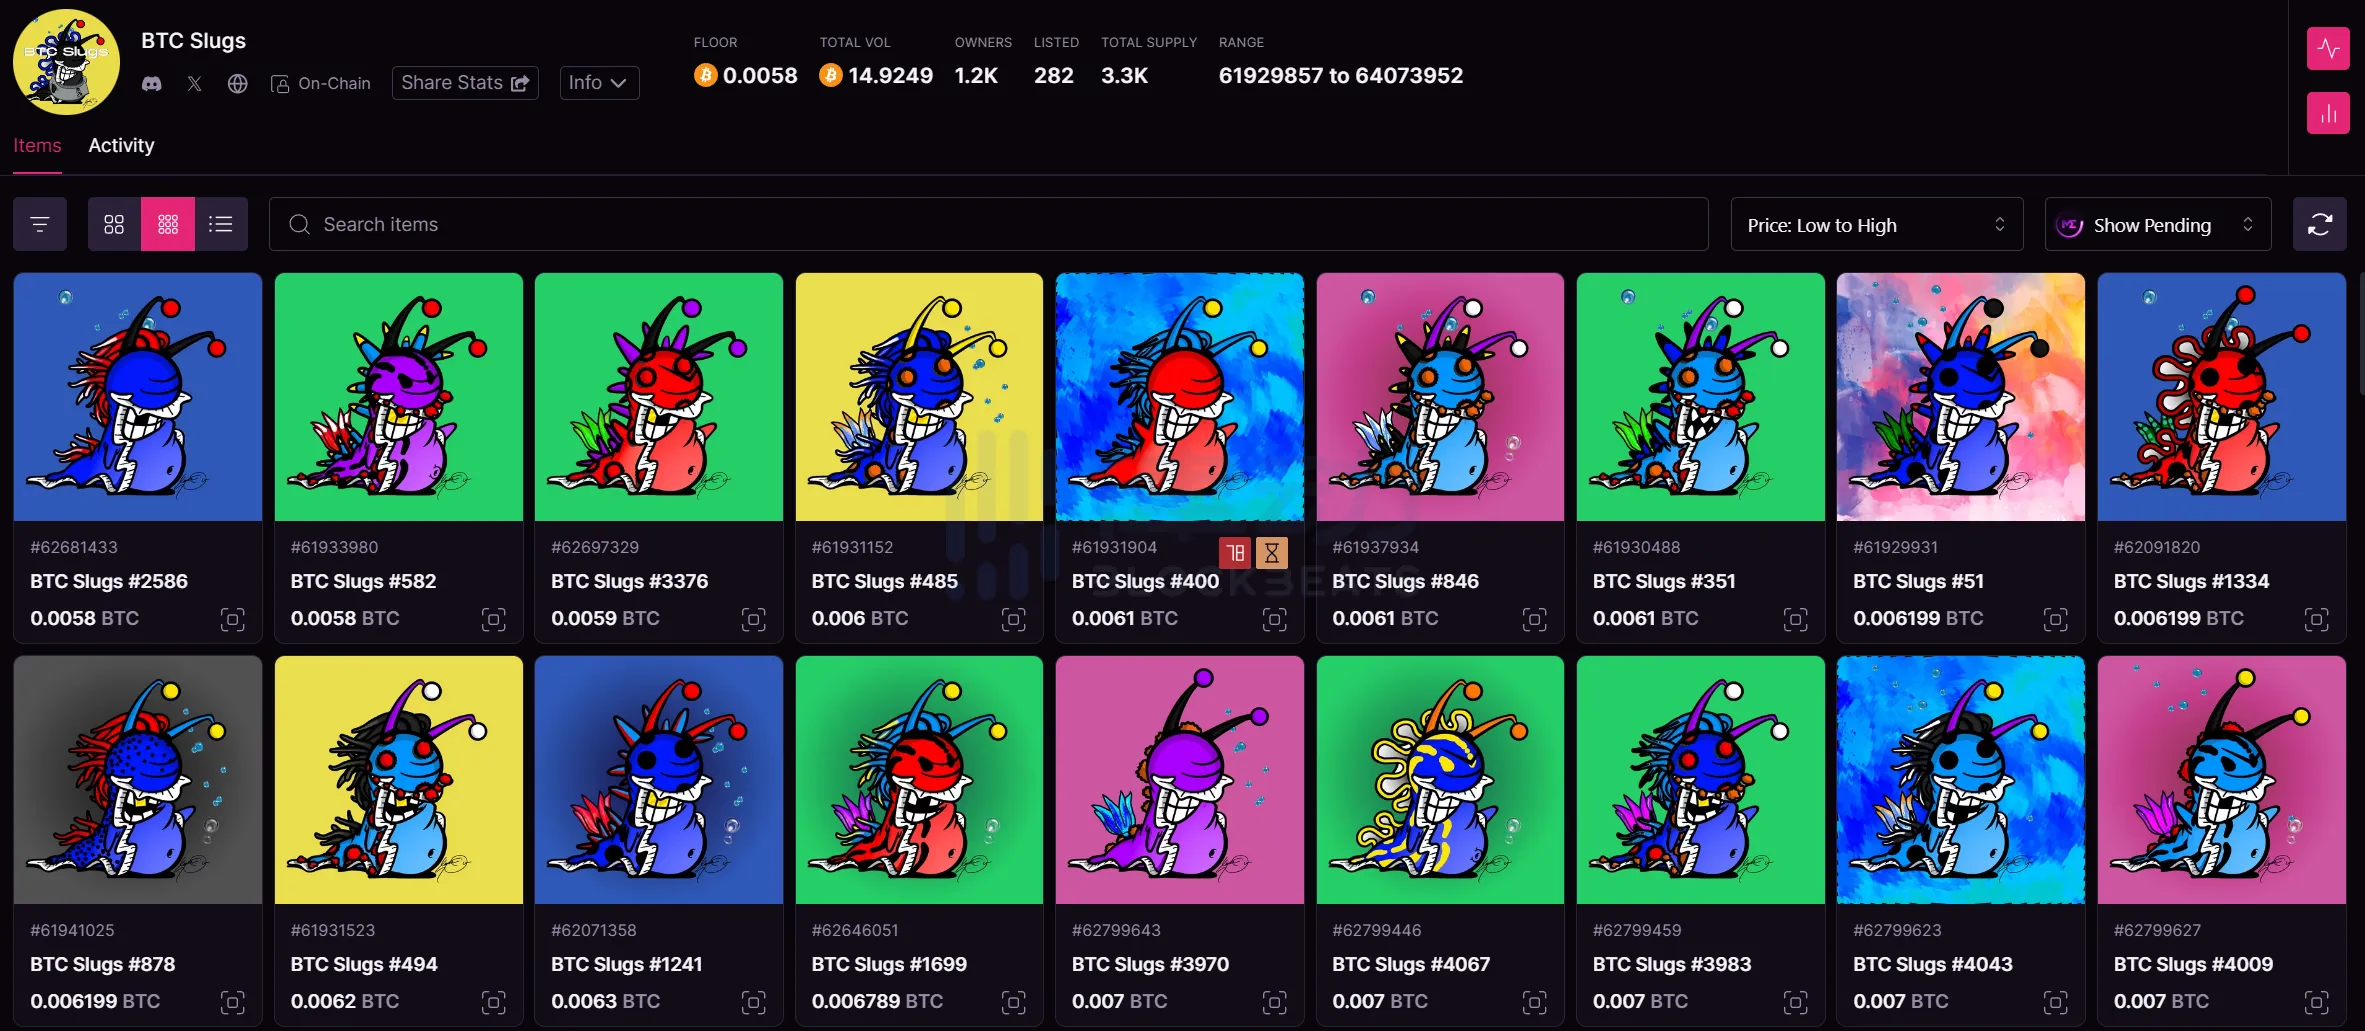The image size is (2365, 1031).
Task: Open the BTC Slugs #400 thumbnail
Action: pyautogui.click(x=1180, y=397)
